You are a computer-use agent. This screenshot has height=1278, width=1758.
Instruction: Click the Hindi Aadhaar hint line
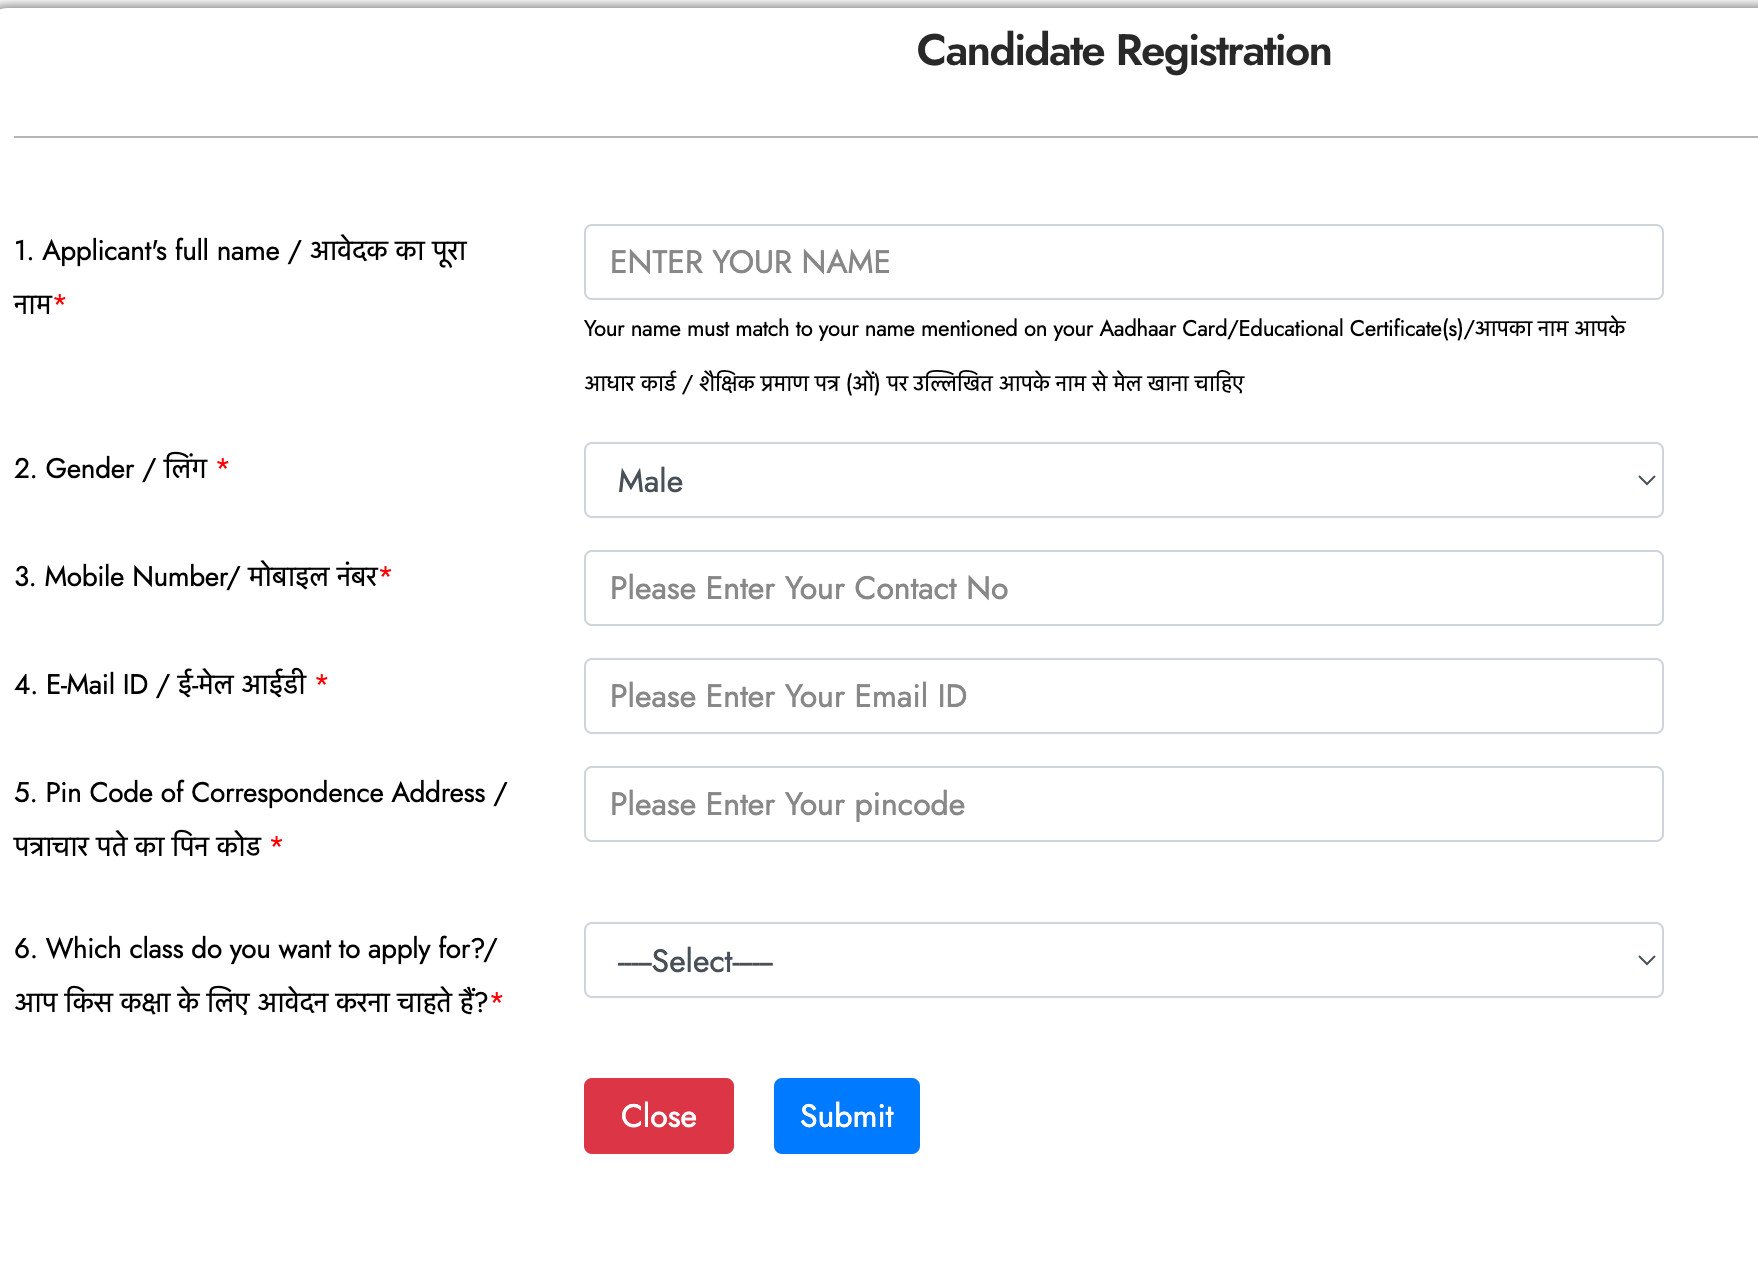[x=913, y=383]
